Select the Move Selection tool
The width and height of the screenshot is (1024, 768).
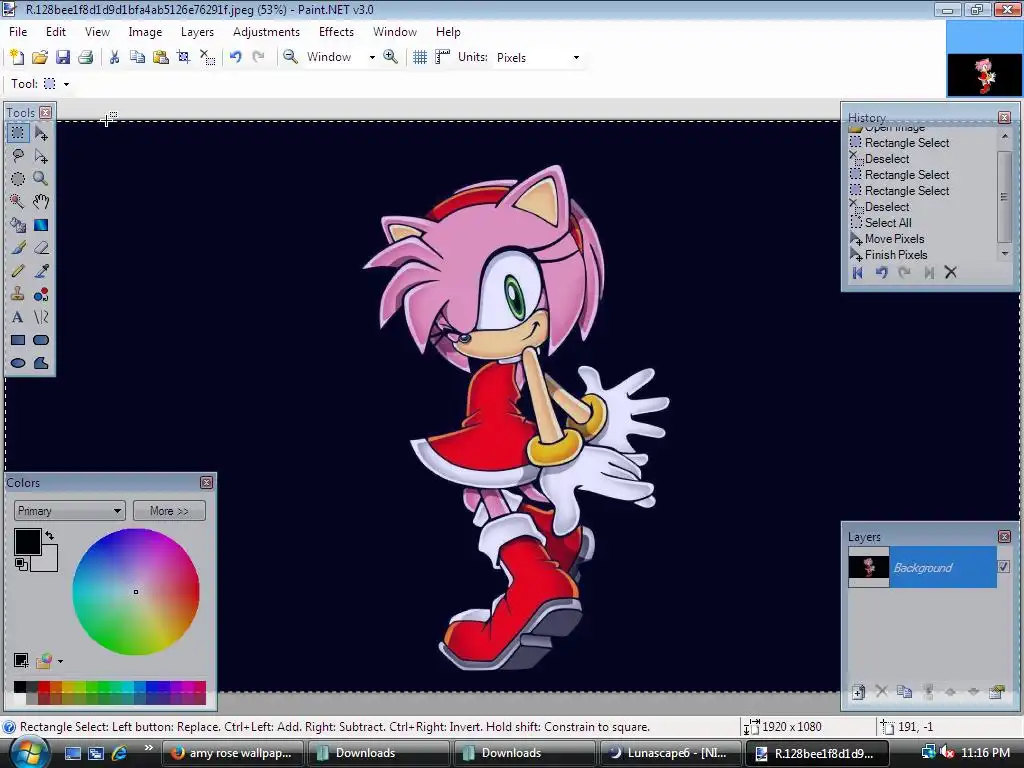tap(41, 156)
